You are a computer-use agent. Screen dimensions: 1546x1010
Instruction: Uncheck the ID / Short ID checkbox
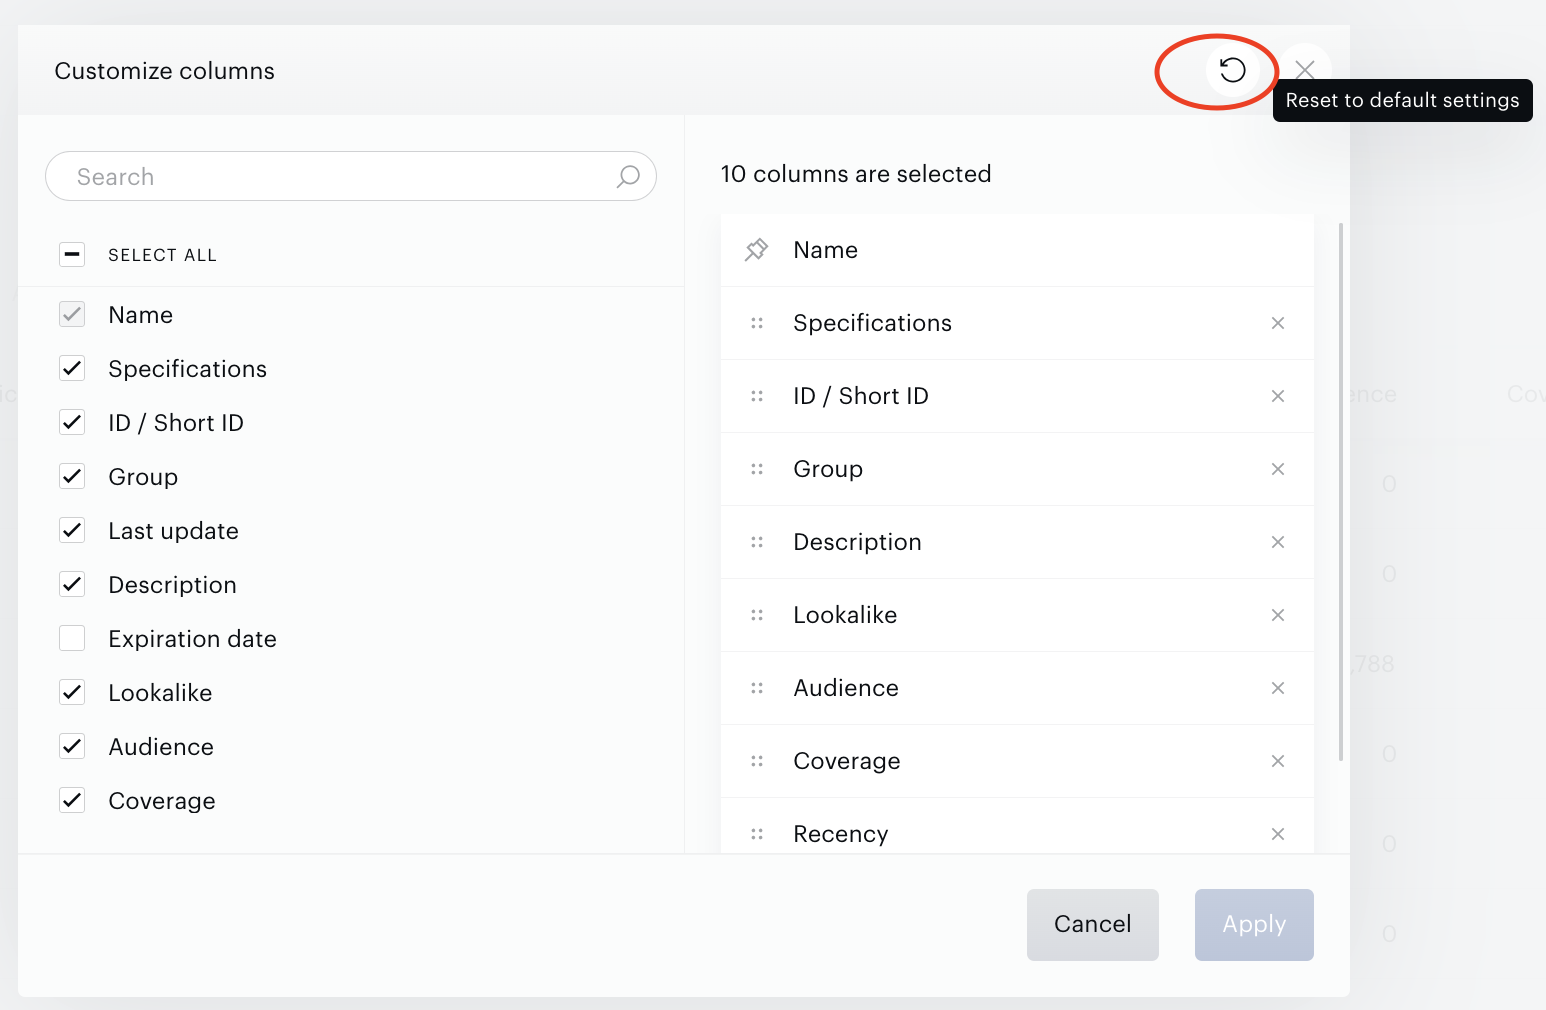click(x=72, y=422)
